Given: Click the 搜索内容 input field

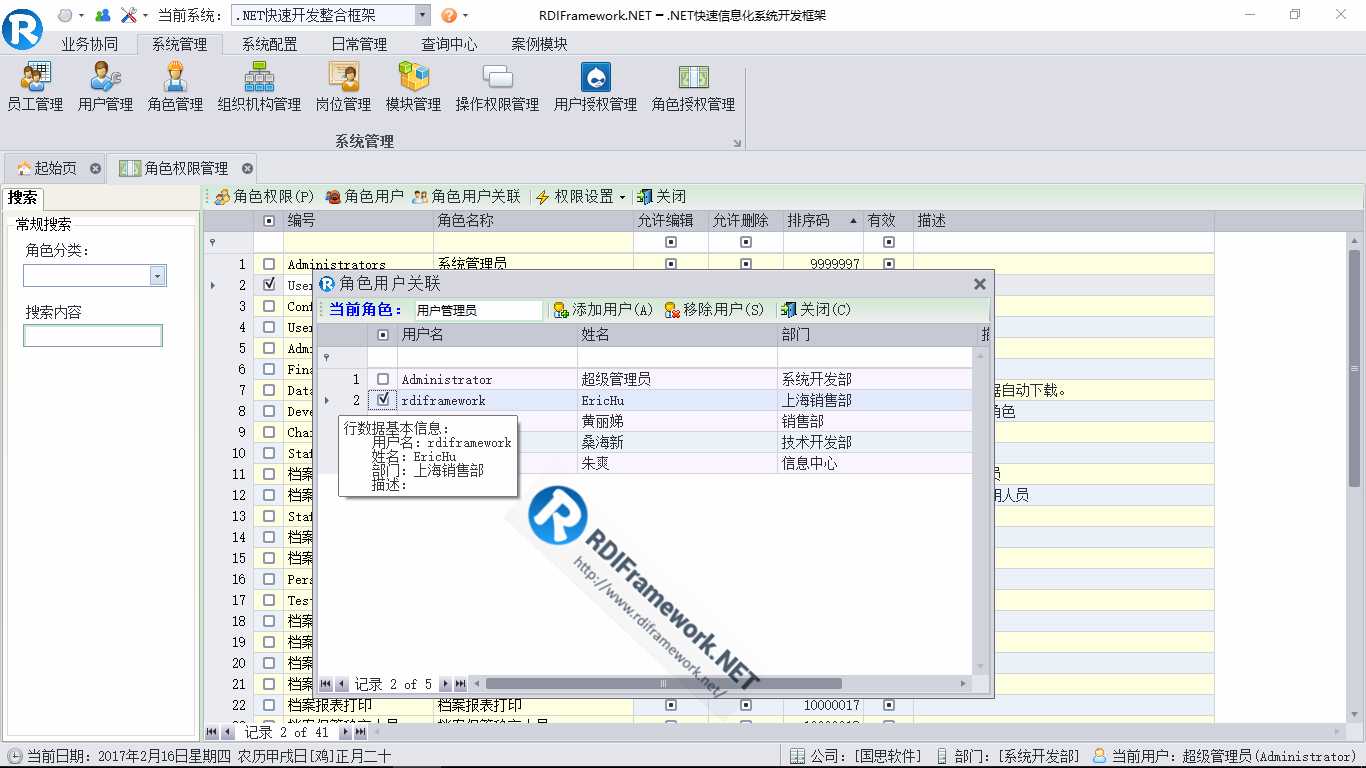Looking at the screenshot, I should [x=92, y=336].
